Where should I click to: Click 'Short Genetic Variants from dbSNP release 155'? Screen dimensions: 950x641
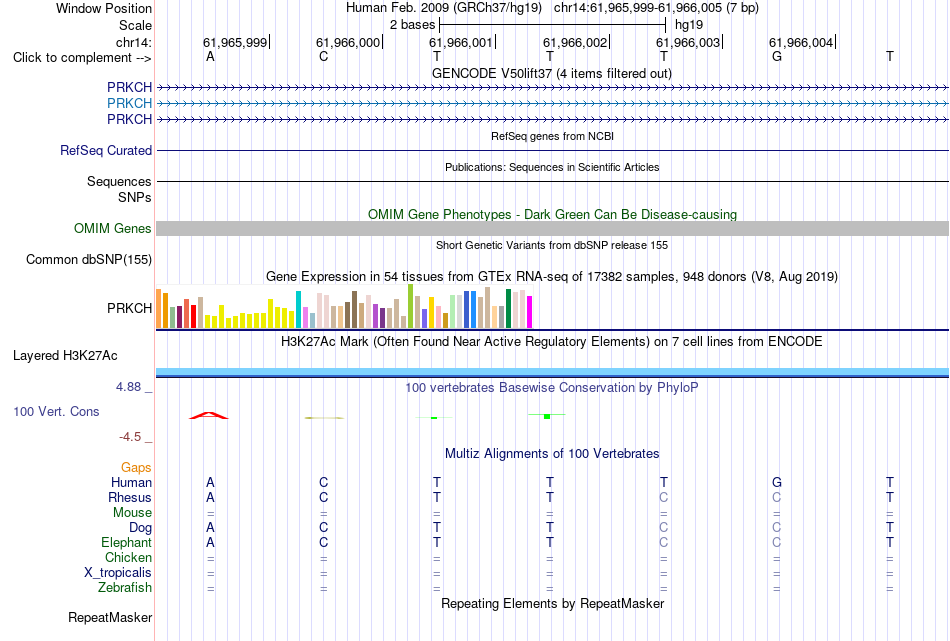tap(552, 245)
